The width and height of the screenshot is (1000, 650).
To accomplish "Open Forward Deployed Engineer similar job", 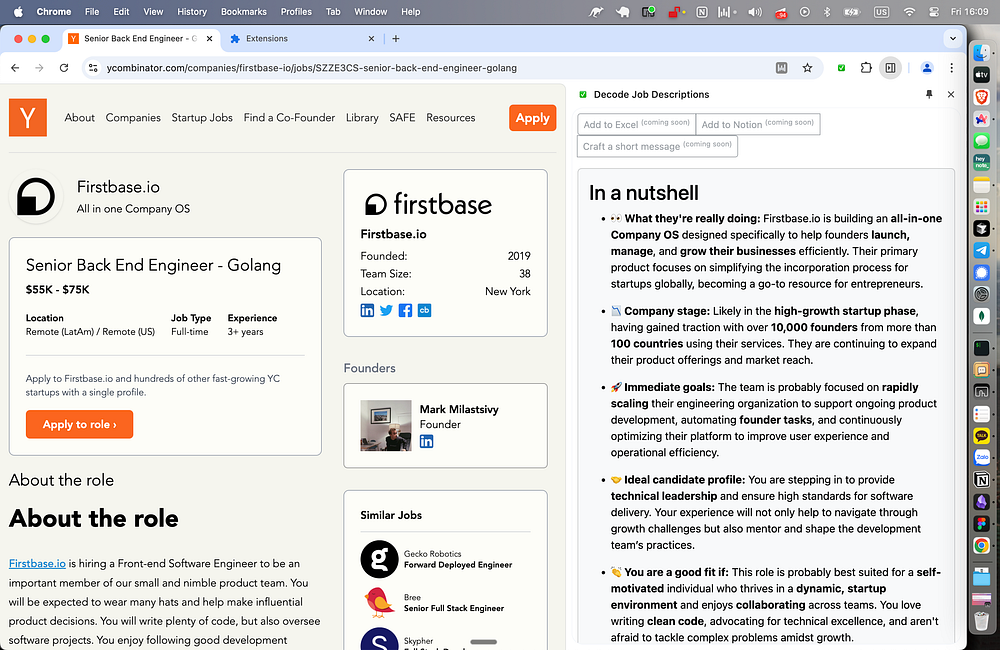I will coord(458,565).
